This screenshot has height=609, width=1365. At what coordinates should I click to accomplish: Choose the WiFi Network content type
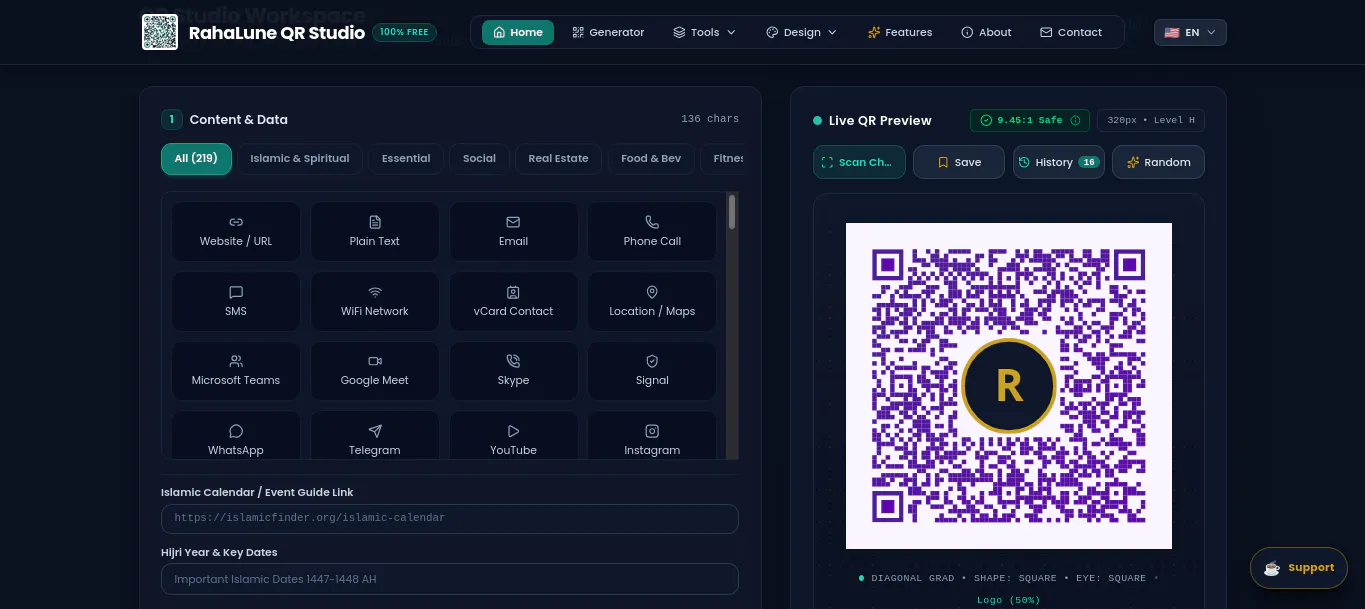[x=375, y=301]
